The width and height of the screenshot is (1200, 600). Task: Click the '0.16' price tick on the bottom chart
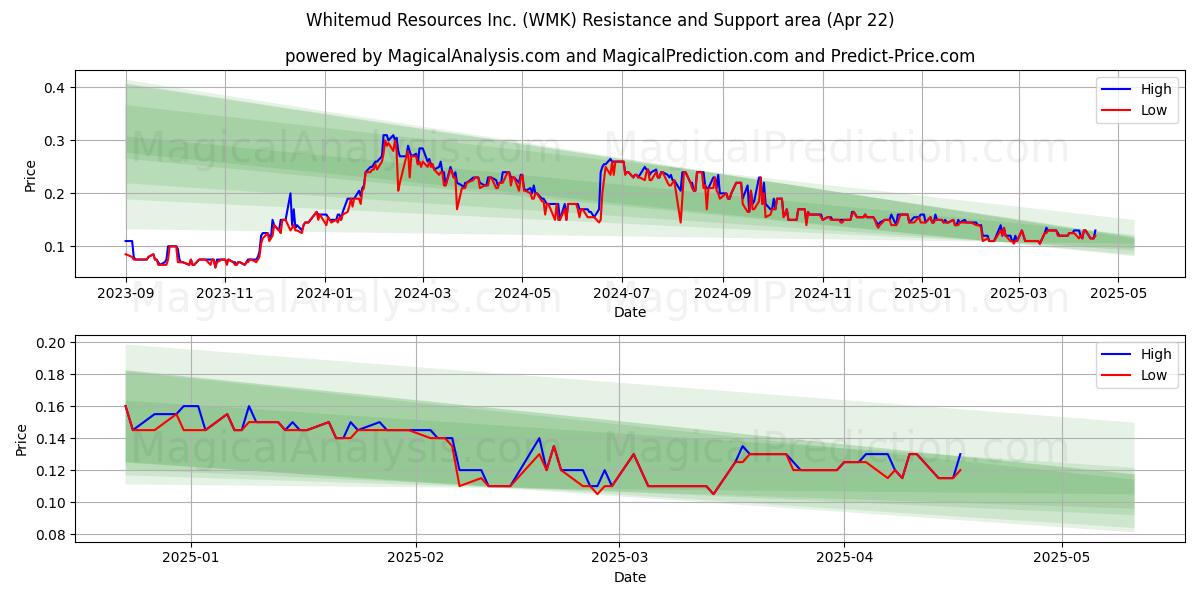(52, 407)
